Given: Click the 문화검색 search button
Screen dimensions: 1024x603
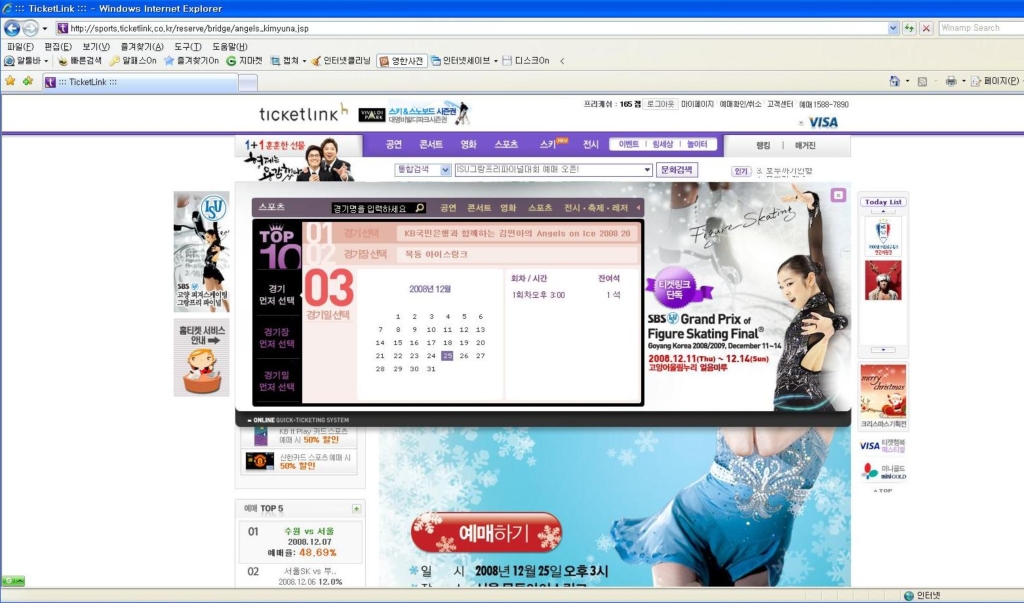Looking at the screenshot, I should point(677,170).
